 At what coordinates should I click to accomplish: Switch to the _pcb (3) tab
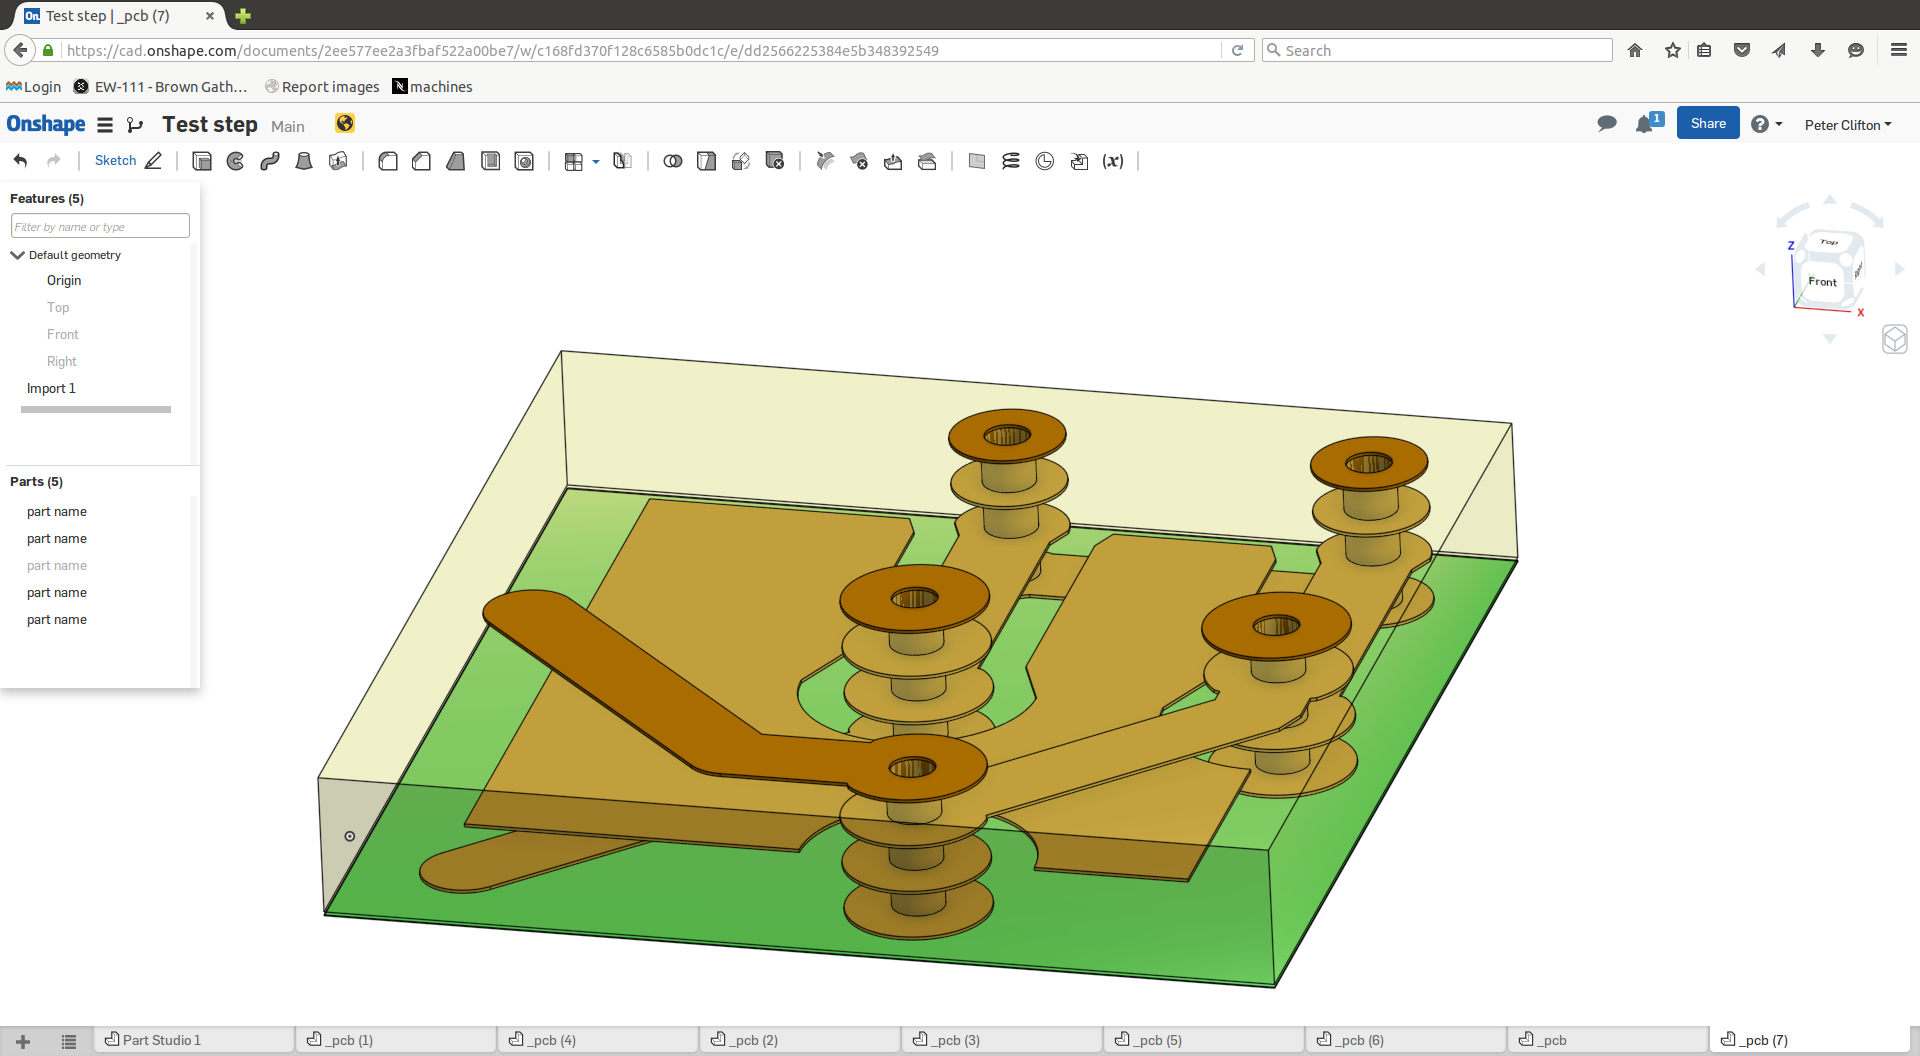tap(1002, 1040)
